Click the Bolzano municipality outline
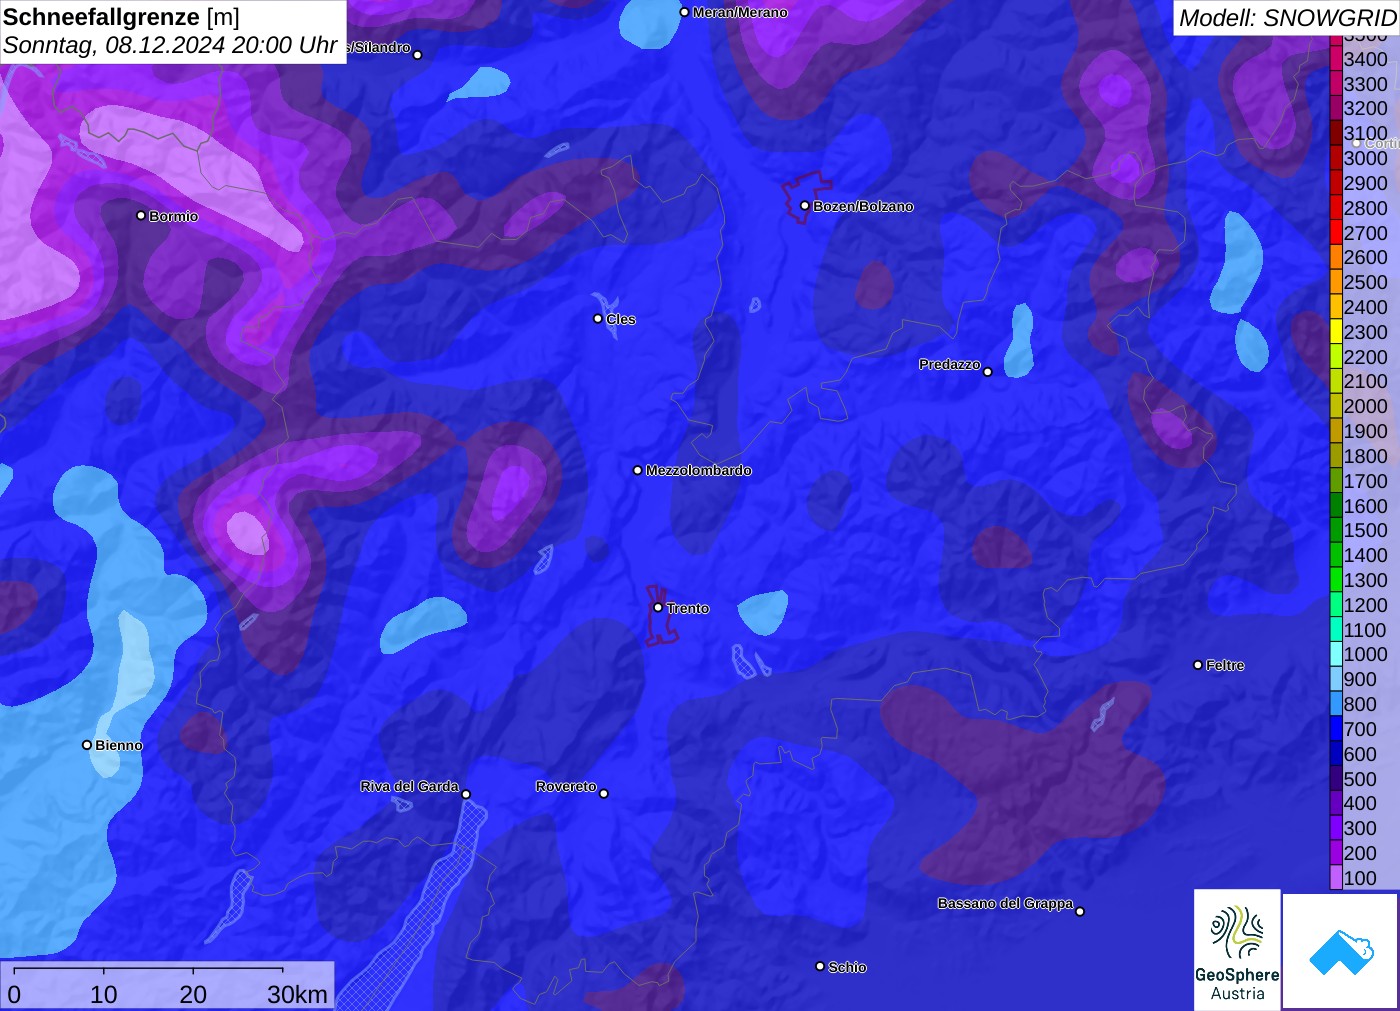Image resolution: width=1400 pixels, height=1011 pixels. click(x=806, y=197)
